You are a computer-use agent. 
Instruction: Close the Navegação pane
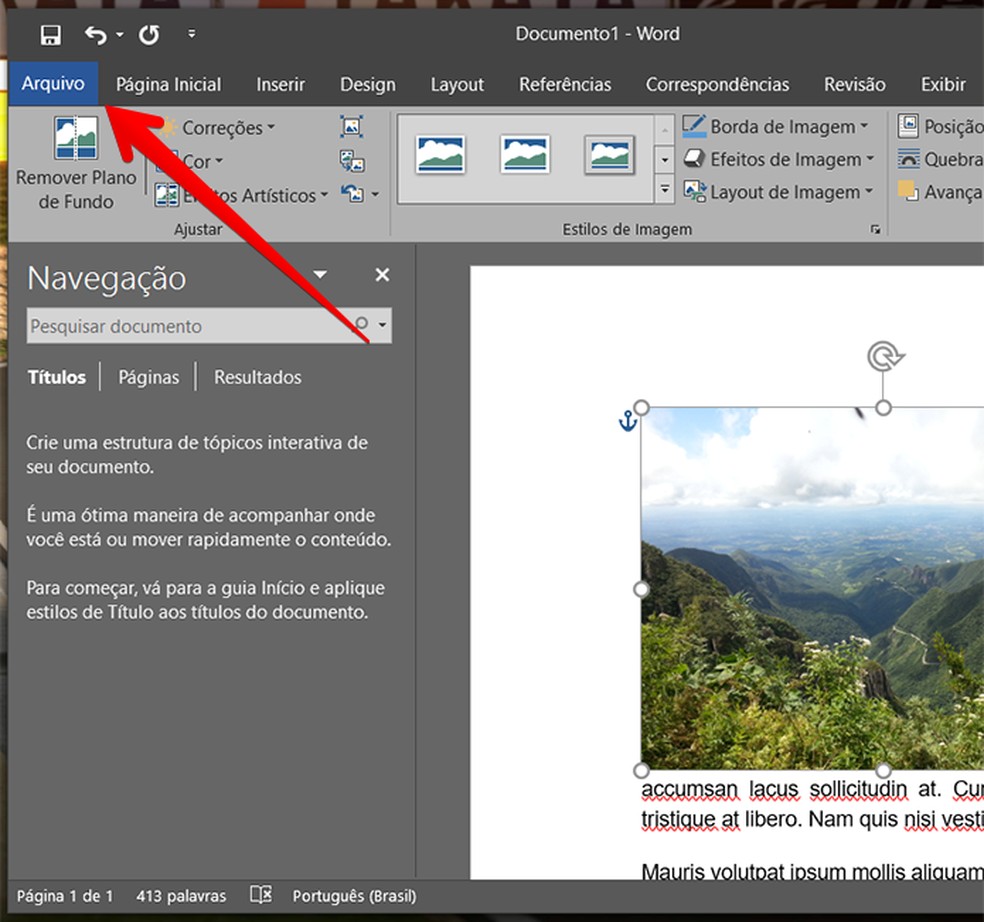click(382, 275)
